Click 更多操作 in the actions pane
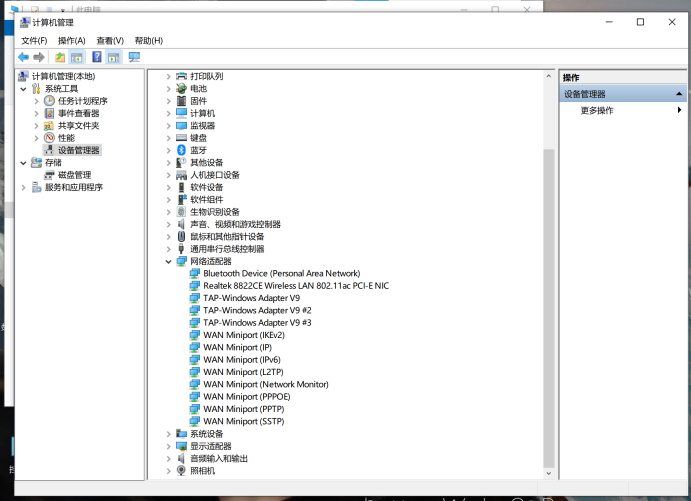691x501 pixels. pos(597,110)
